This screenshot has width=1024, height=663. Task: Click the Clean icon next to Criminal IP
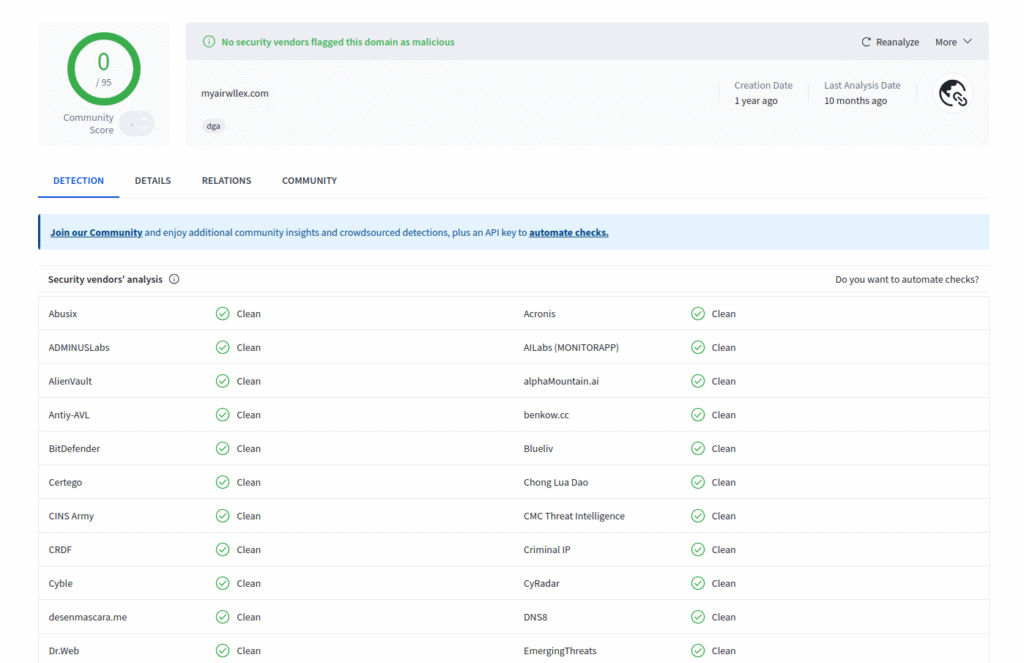coord(697,549)
